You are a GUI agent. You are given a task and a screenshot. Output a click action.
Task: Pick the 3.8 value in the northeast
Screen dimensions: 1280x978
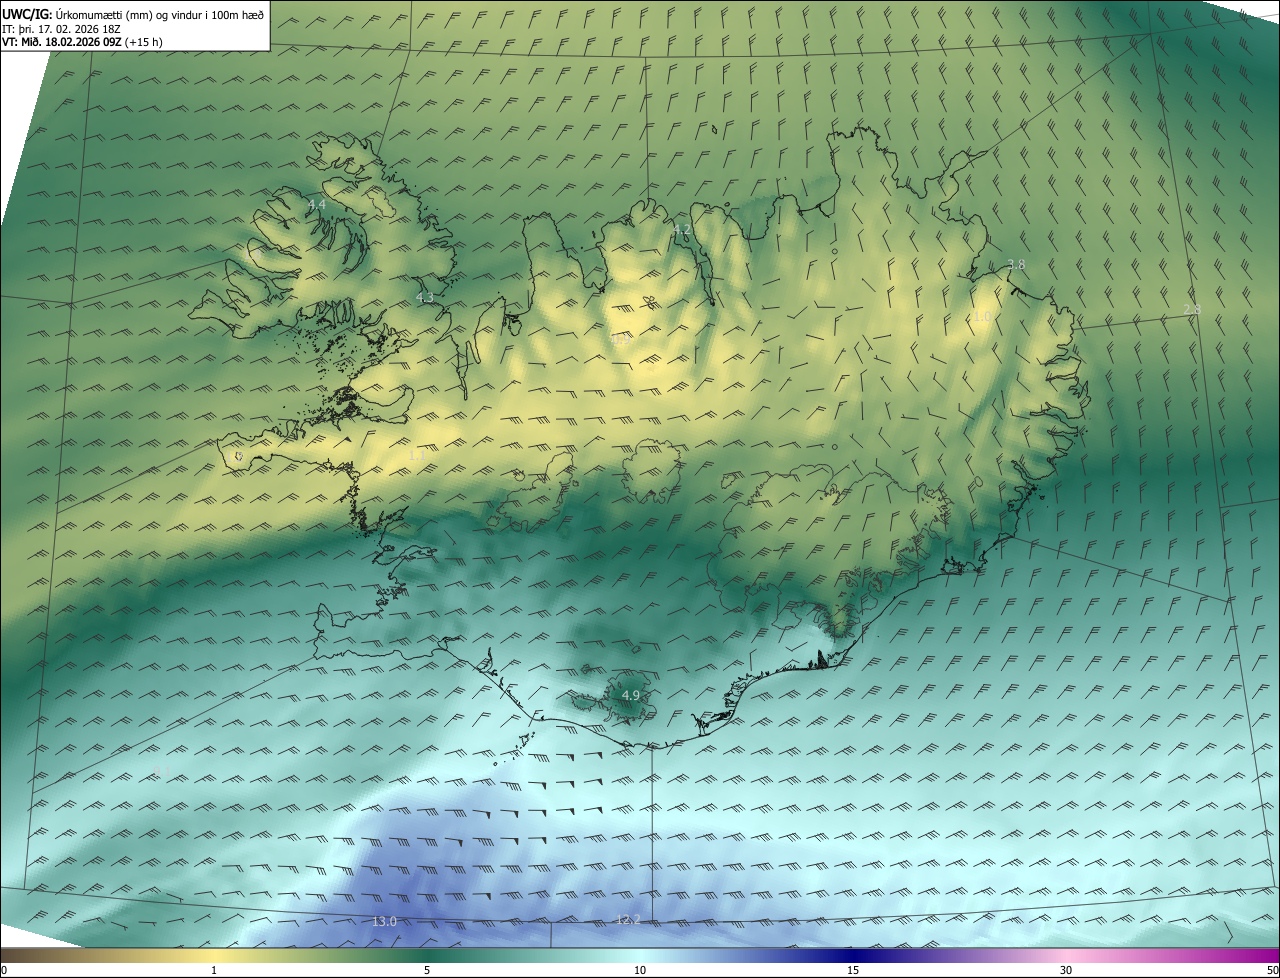pos(1016,265)
